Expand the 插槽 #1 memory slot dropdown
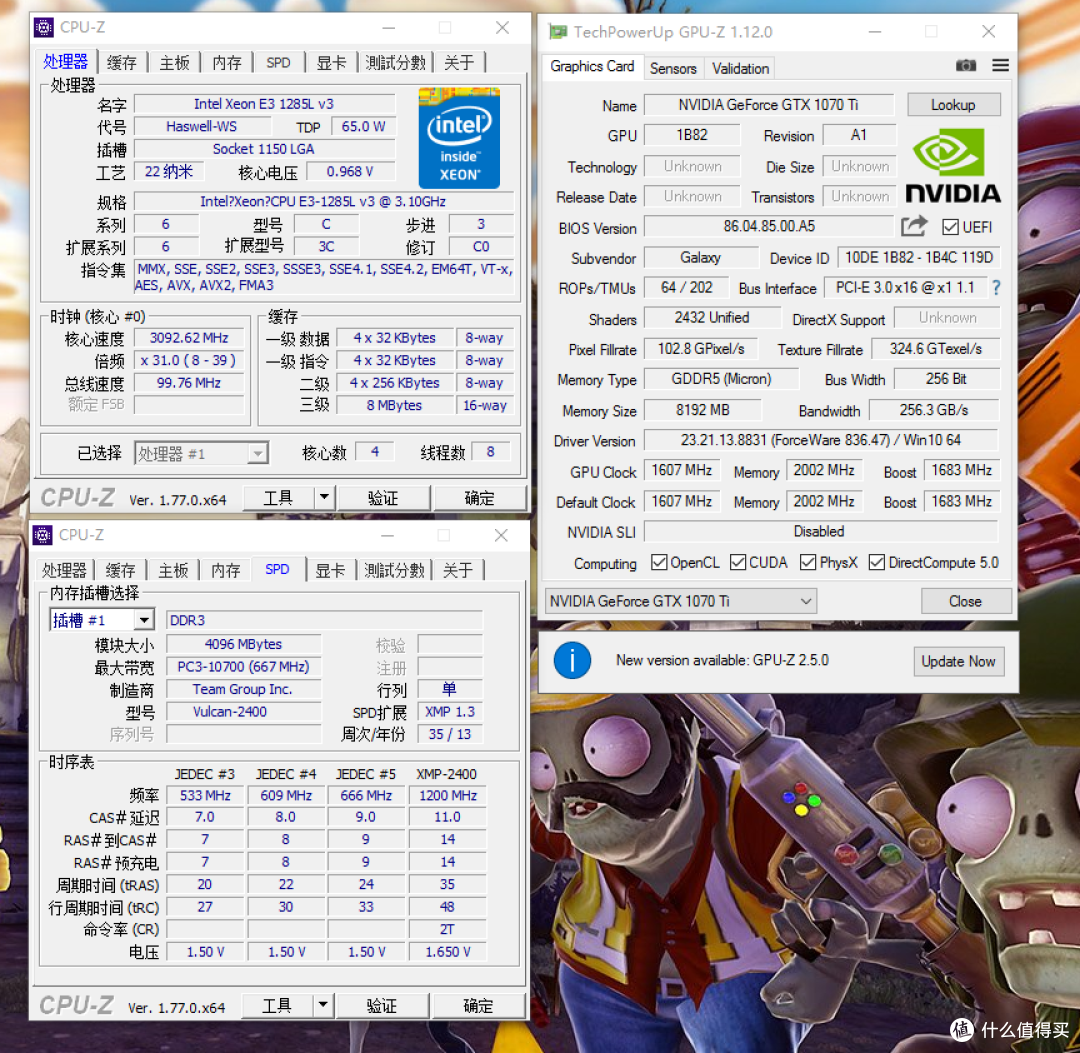1080x1053 pixels. tap(143, 620)
